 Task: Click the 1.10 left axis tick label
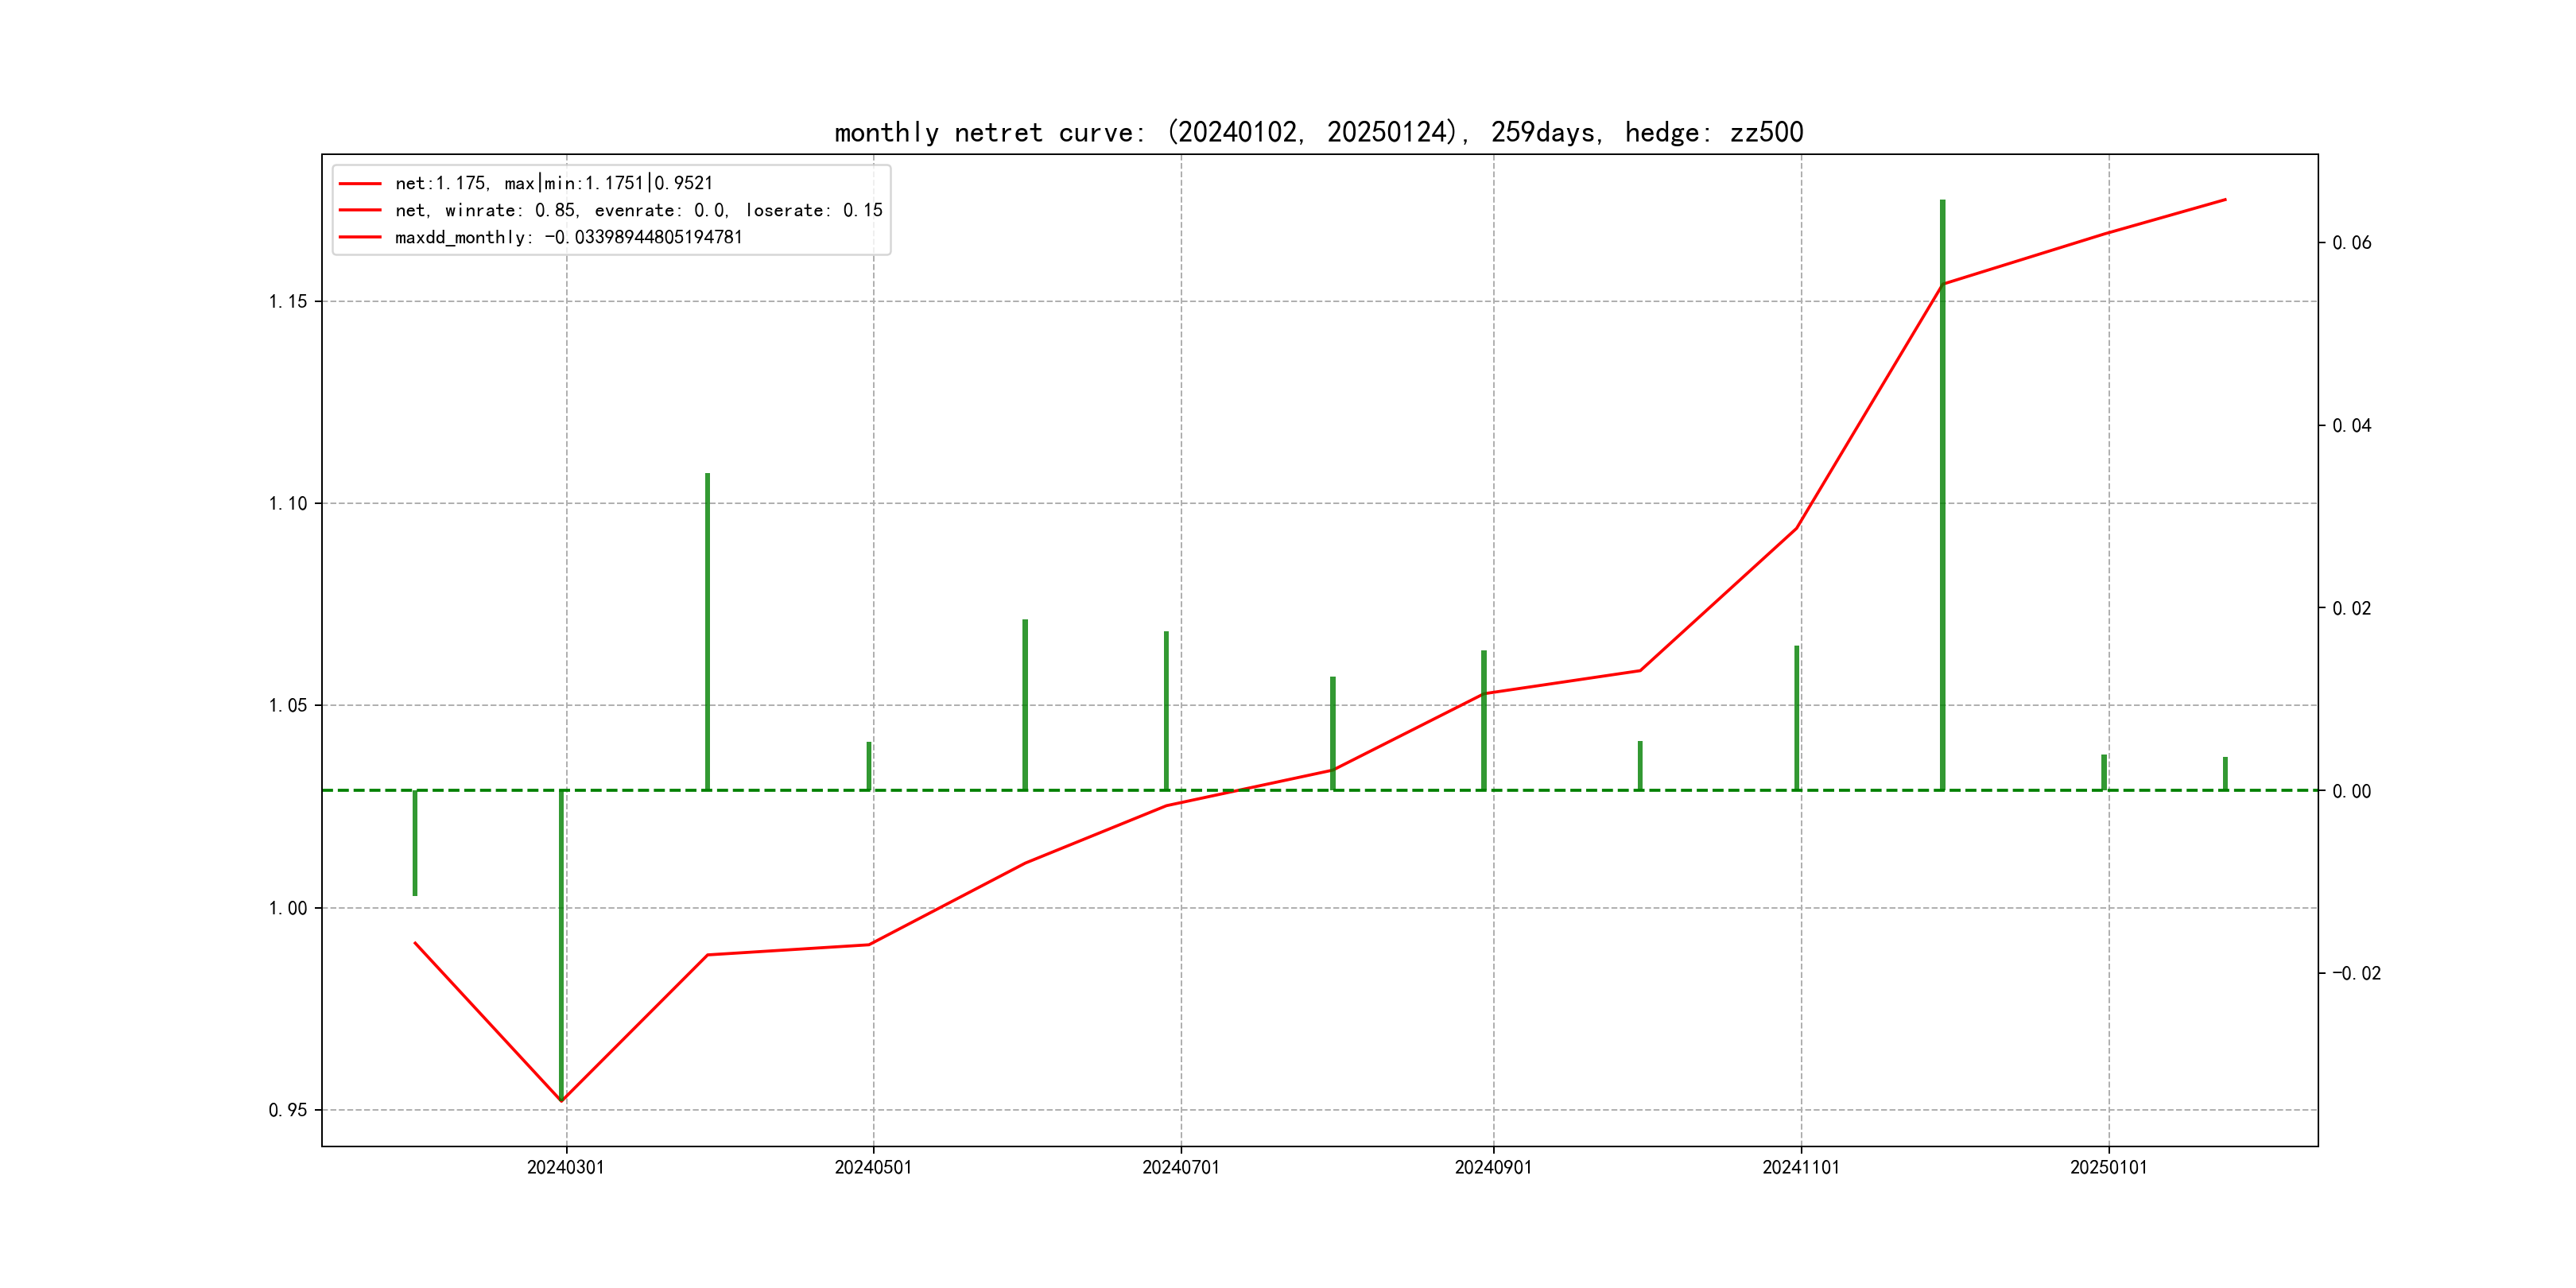click(288, 503)
